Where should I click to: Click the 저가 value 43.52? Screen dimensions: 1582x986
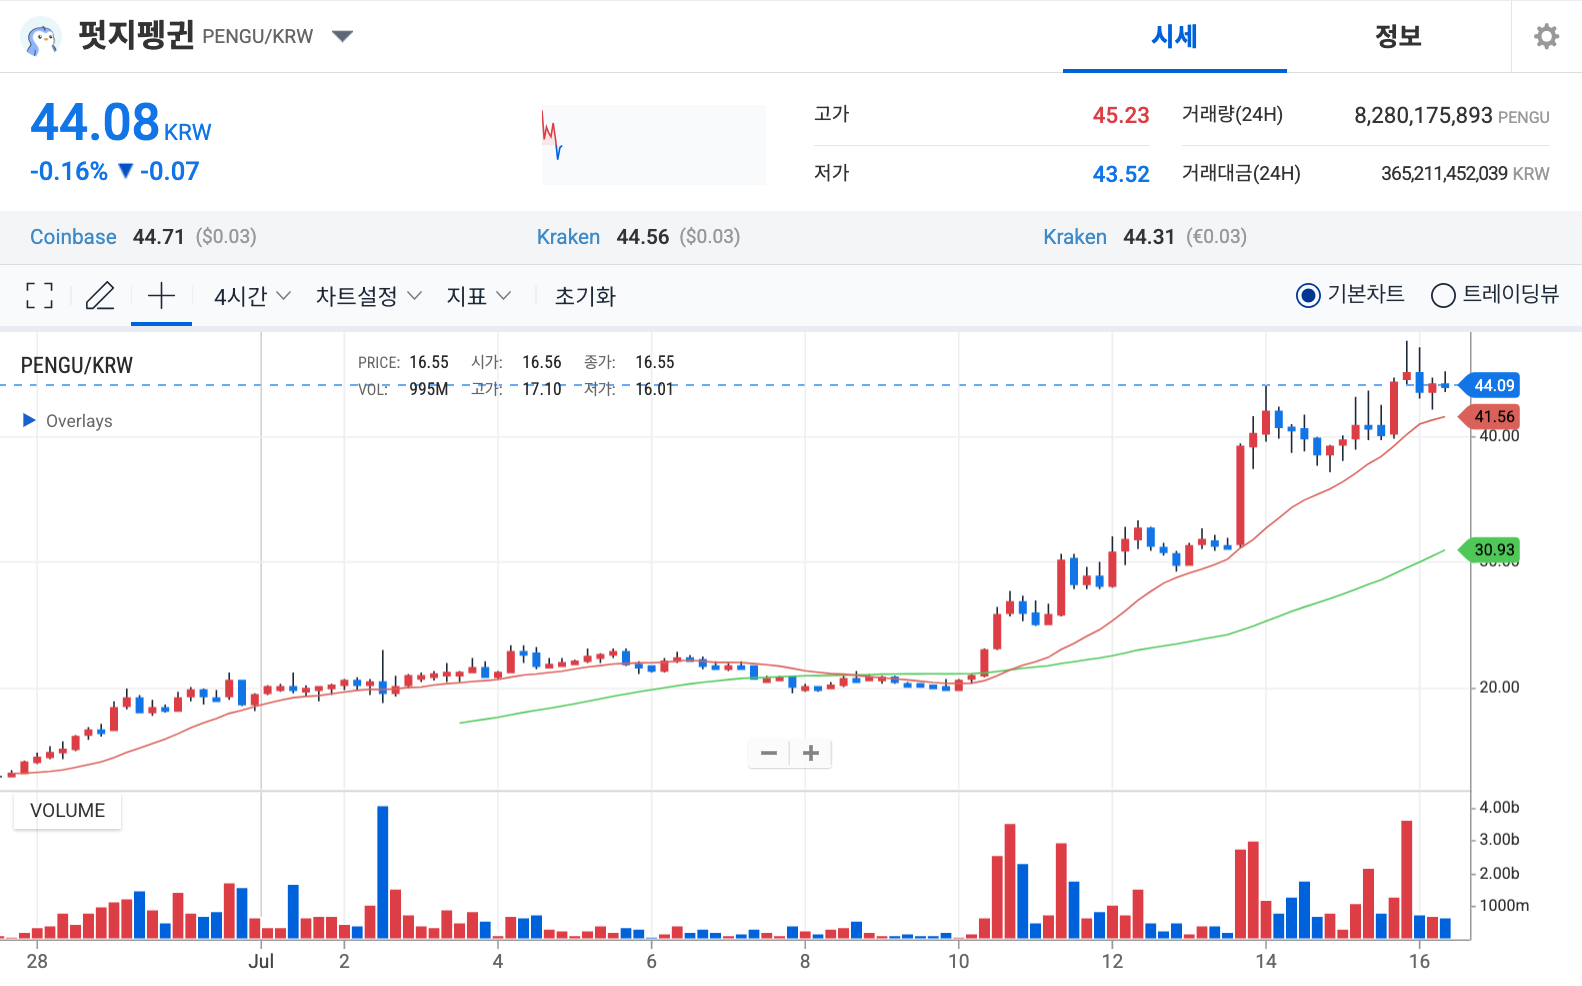[1121, 174]
